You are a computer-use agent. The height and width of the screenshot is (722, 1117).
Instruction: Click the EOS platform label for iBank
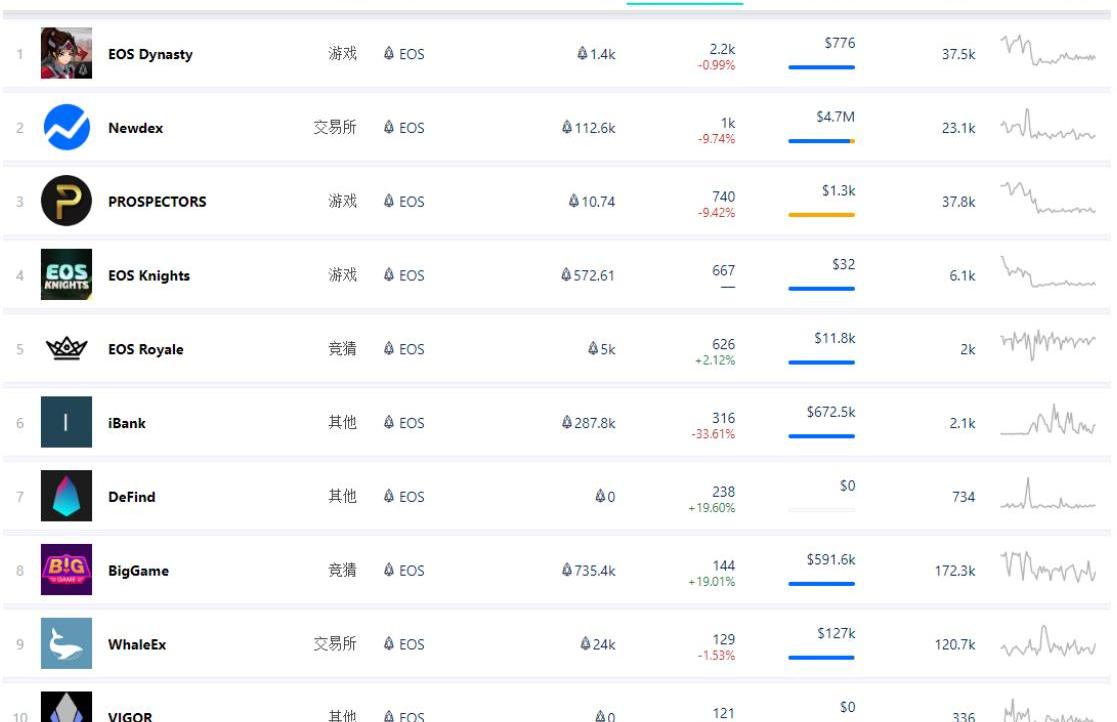(404, 423)
